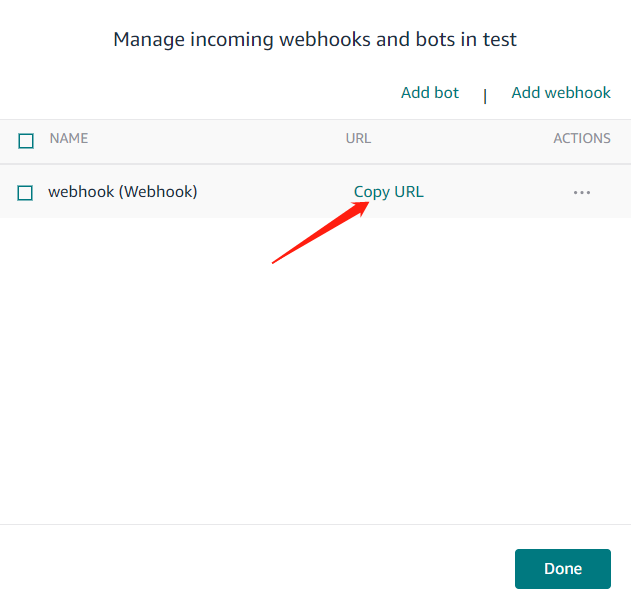
Task: Click the horizontal divider line above the Done button
Action: (315, 524)
